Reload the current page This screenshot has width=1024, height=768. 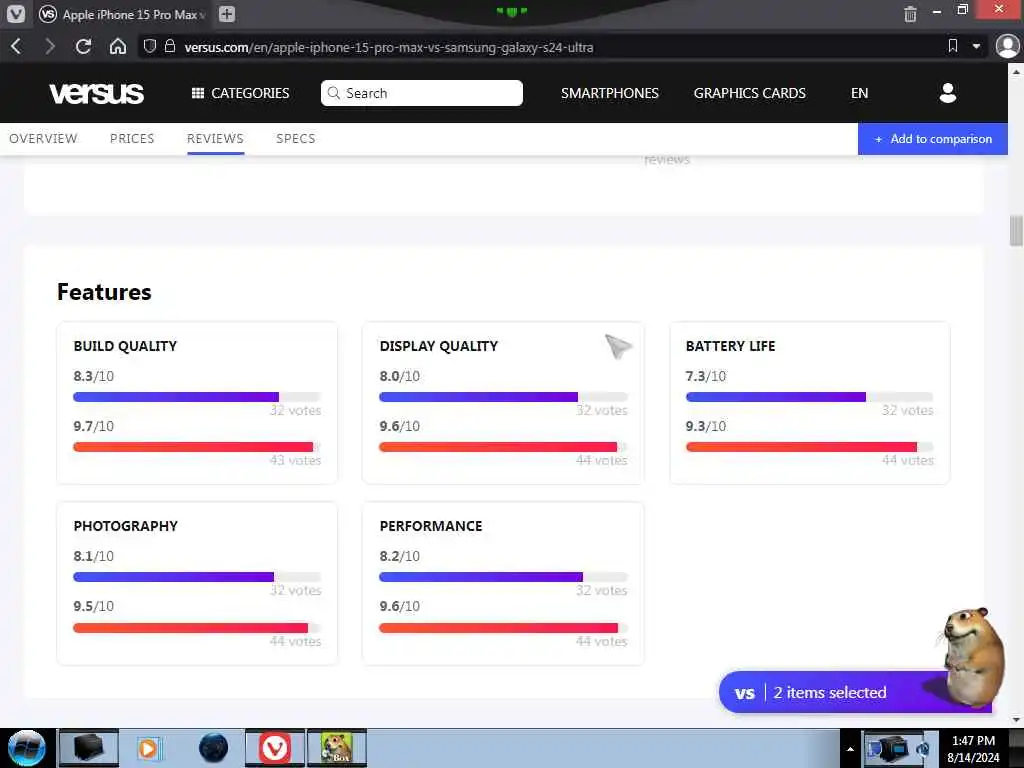(x=83, y=47)
